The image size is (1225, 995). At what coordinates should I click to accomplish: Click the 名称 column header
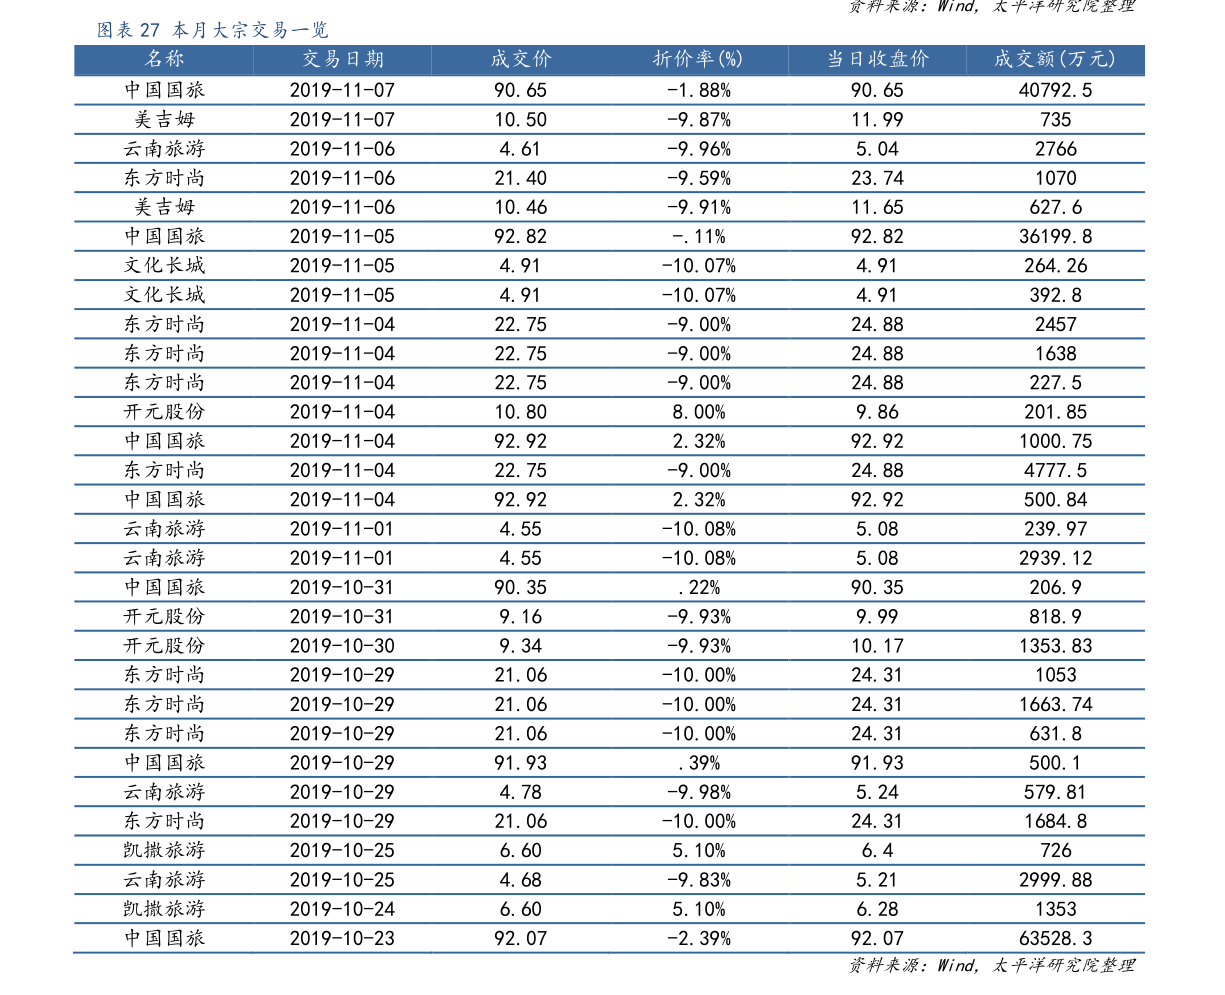165,59
